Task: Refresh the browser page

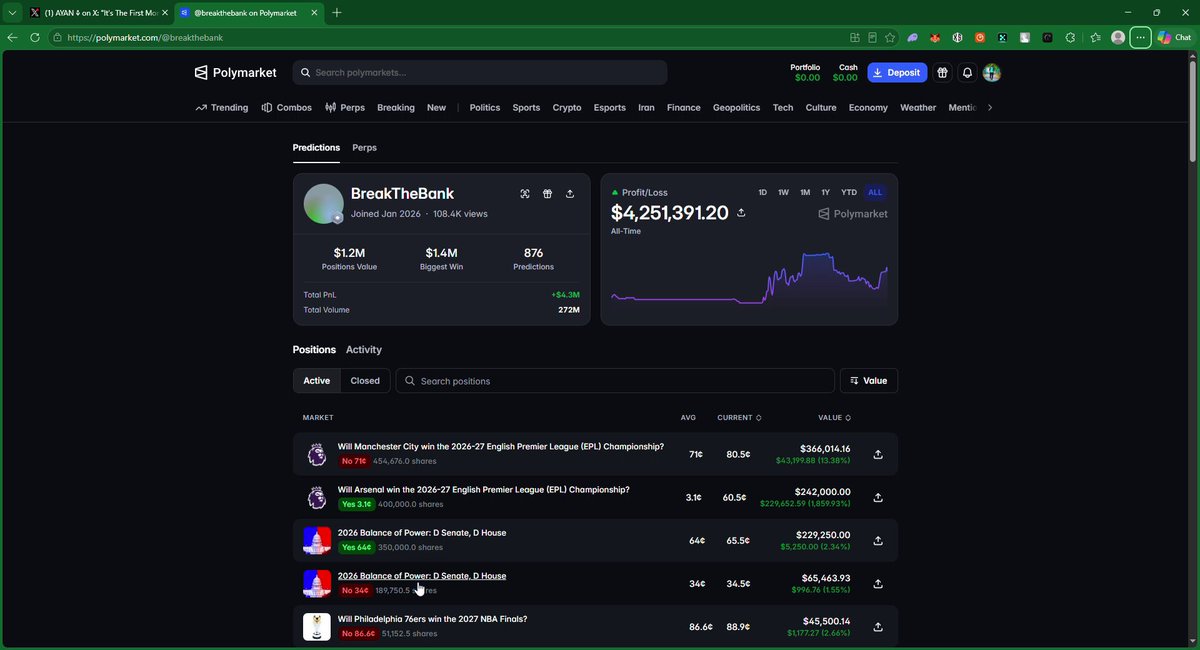Action: (x=35, y=37)
